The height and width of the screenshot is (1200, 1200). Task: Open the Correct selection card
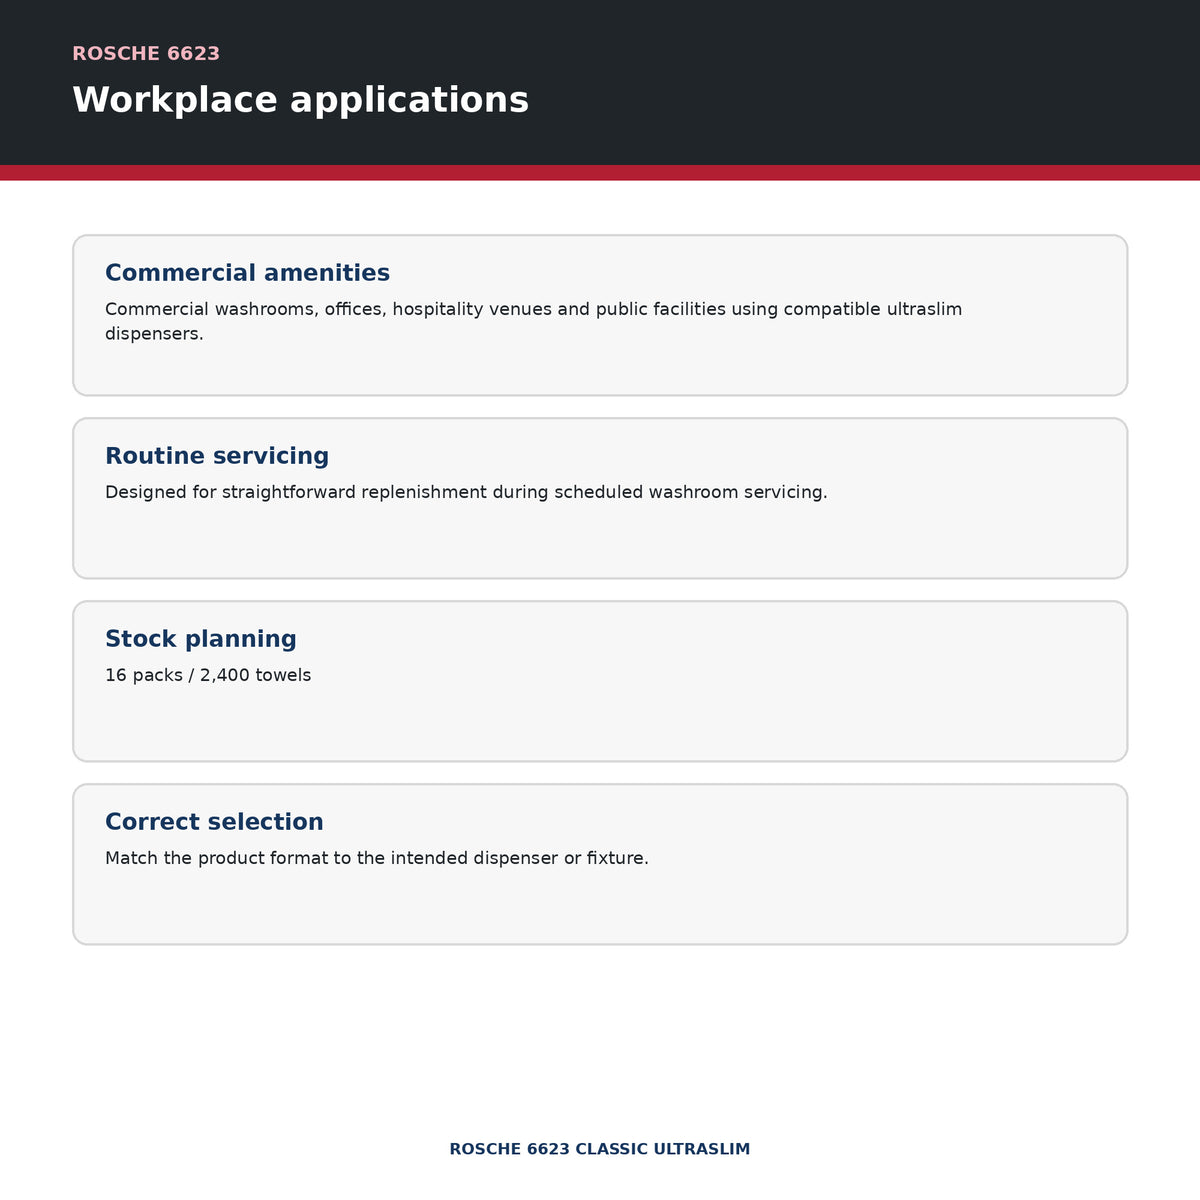(600, 864)
